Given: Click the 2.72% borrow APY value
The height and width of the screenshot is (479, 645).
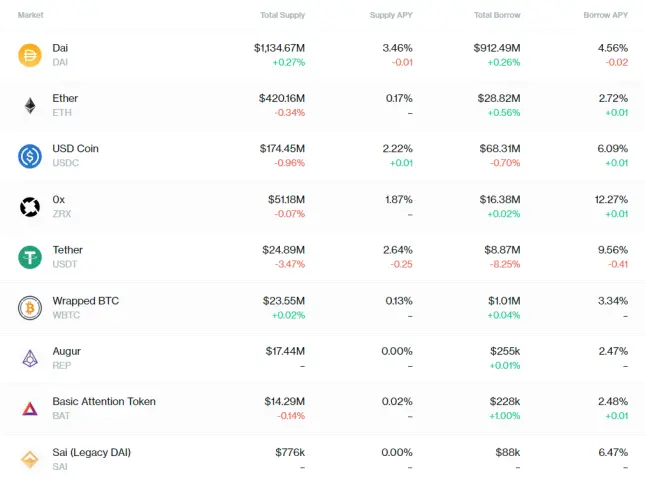Looking at the screenshot, I should (613, 98).
